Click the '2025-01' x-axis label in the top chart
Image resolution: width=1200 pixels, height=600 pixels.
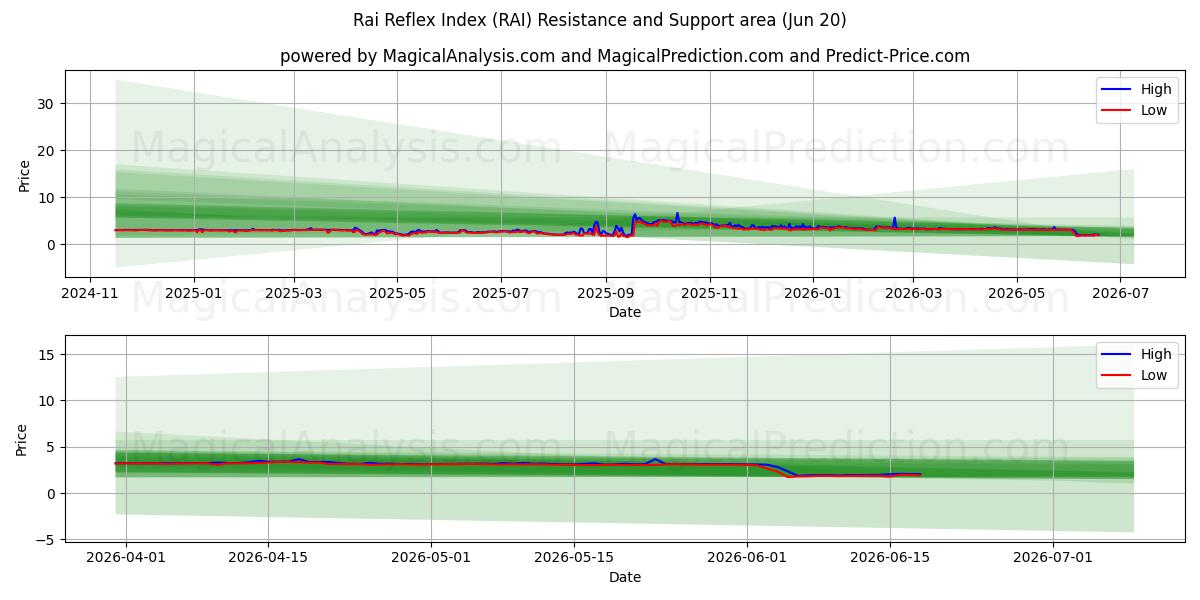pyautogui.click(x=194, y=295)
